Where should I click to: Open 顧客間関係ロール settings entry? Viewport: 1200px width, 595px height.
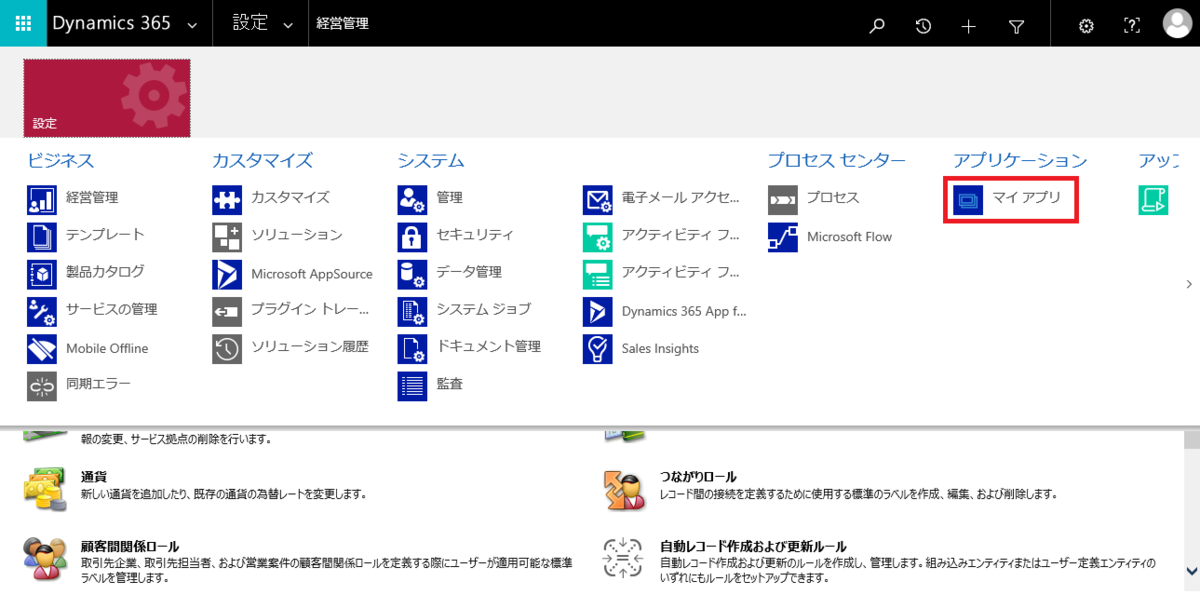click(130, 547)
